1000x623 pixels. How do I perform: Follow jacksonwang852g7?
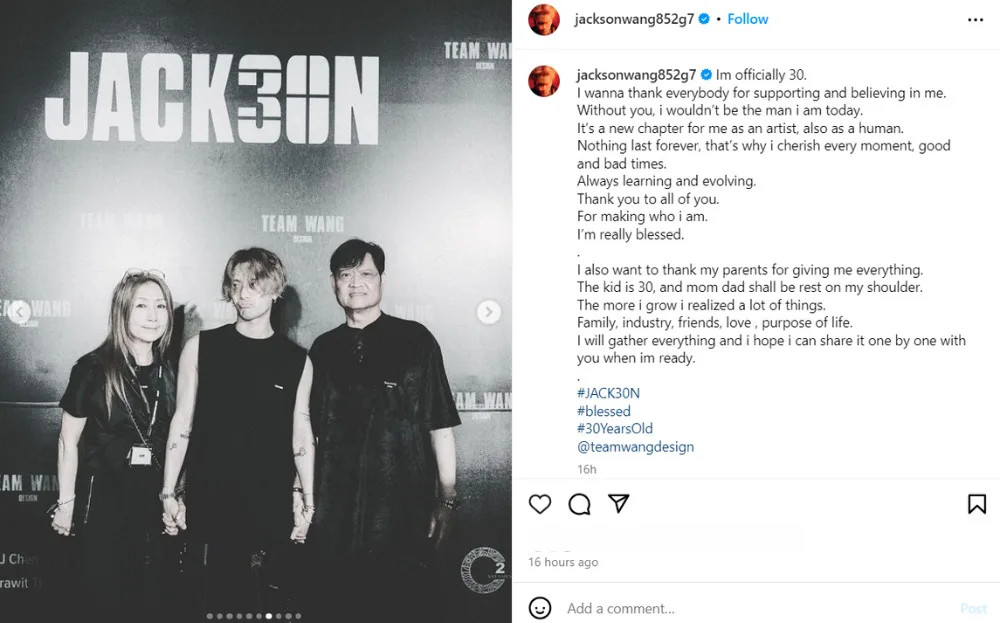pos(747,19)
